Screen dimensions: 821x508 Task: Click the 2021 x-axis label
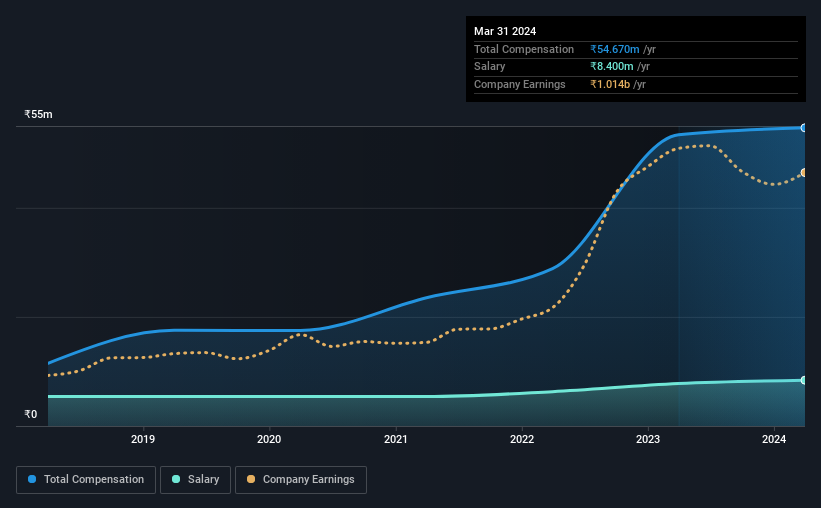pyautogui.click(x=395, y=439)
